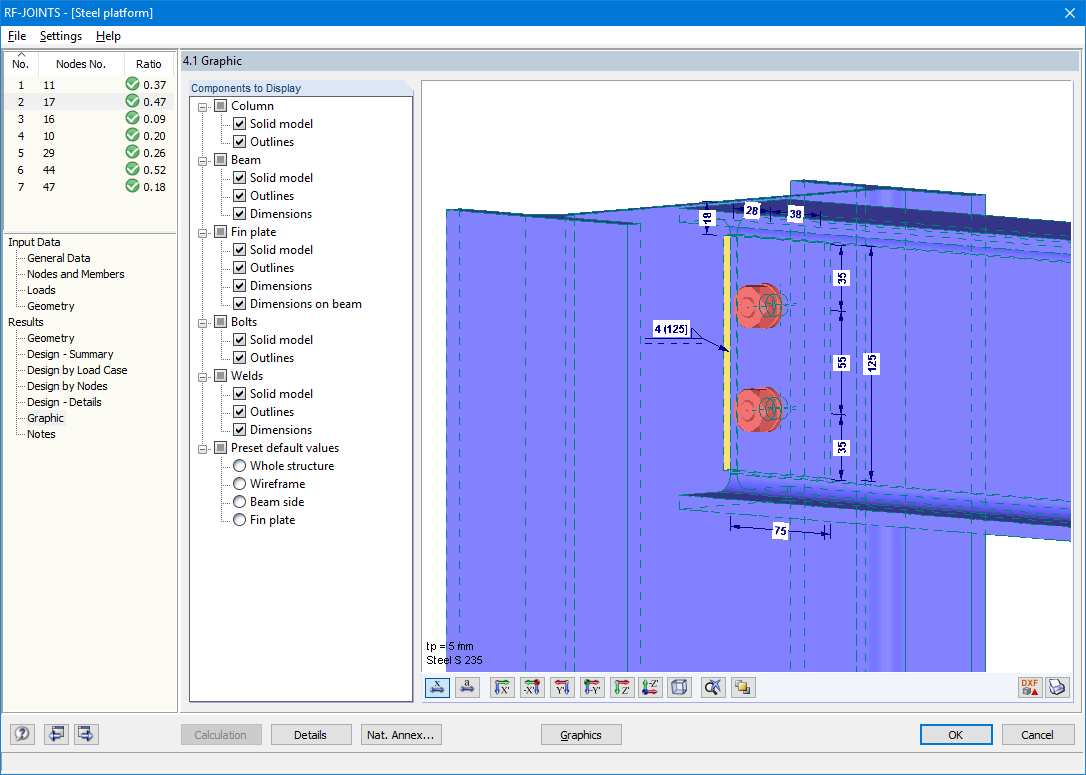Print the current graphic
The height and width of the screenshot is (775, 1086).
1058,687
